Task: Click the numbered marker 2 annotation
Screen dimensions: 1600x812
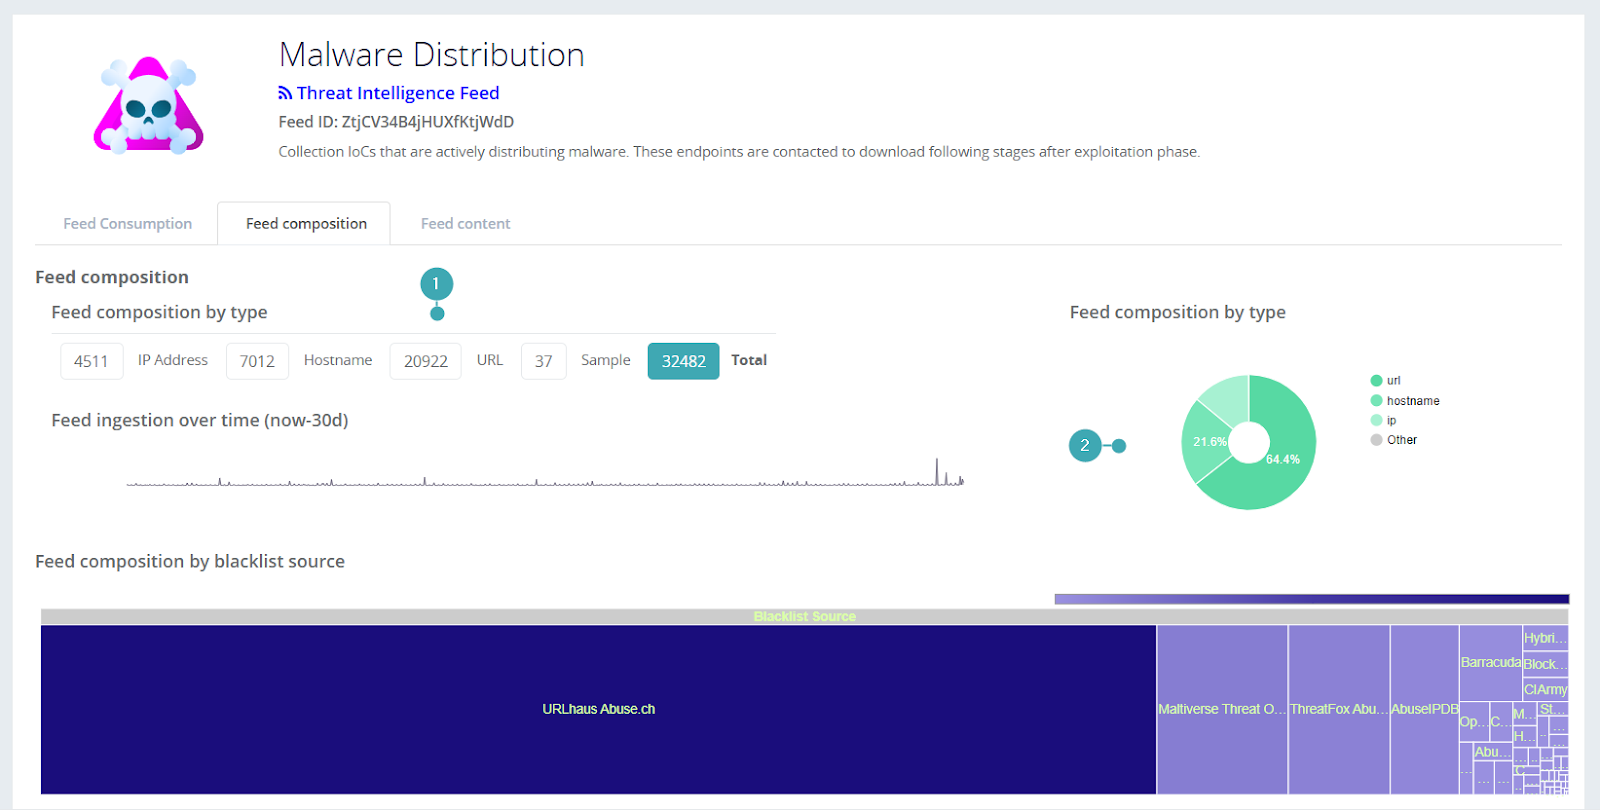Action: 1085,446
